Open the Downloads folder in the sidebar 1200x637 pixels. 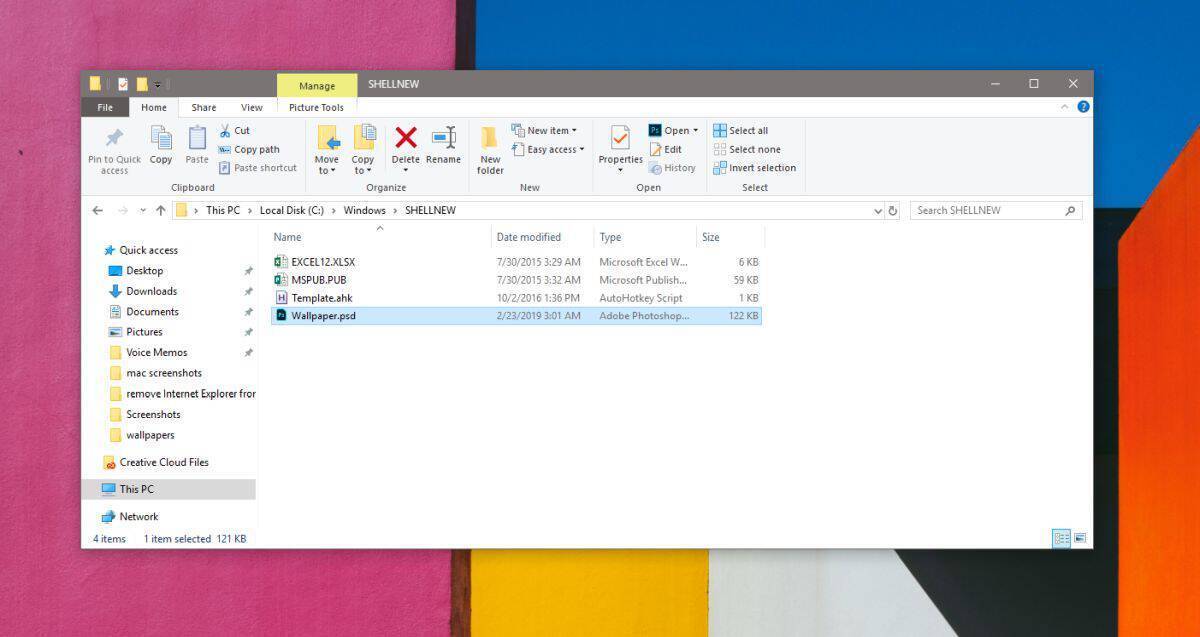[x=152, y=291]
